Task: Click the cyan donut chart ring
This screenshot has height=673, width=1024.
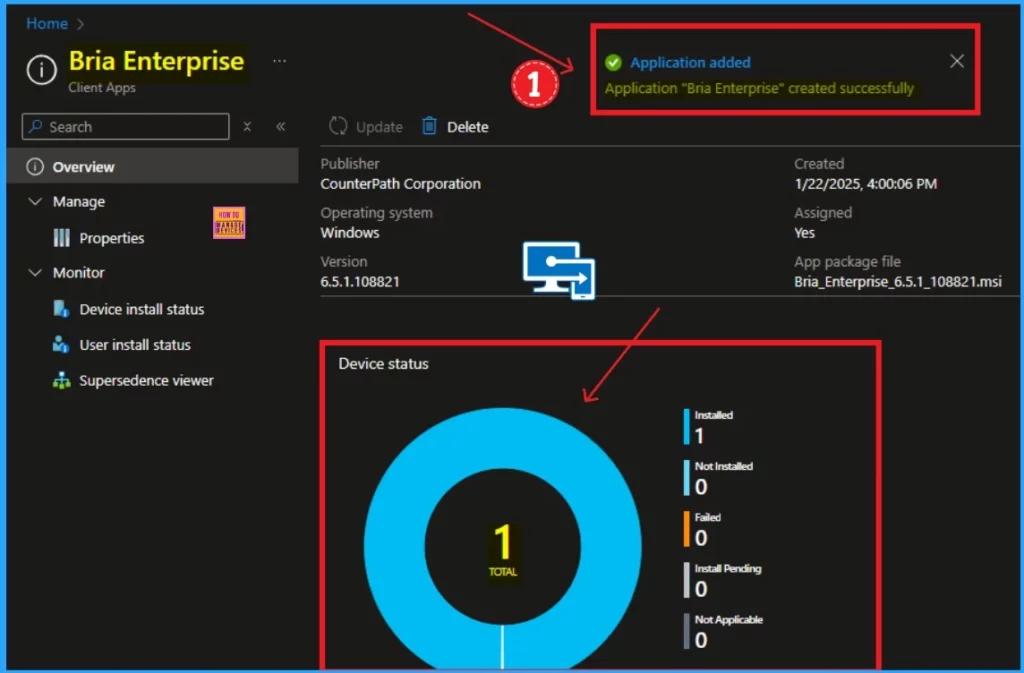Action: tap(394, 546)
